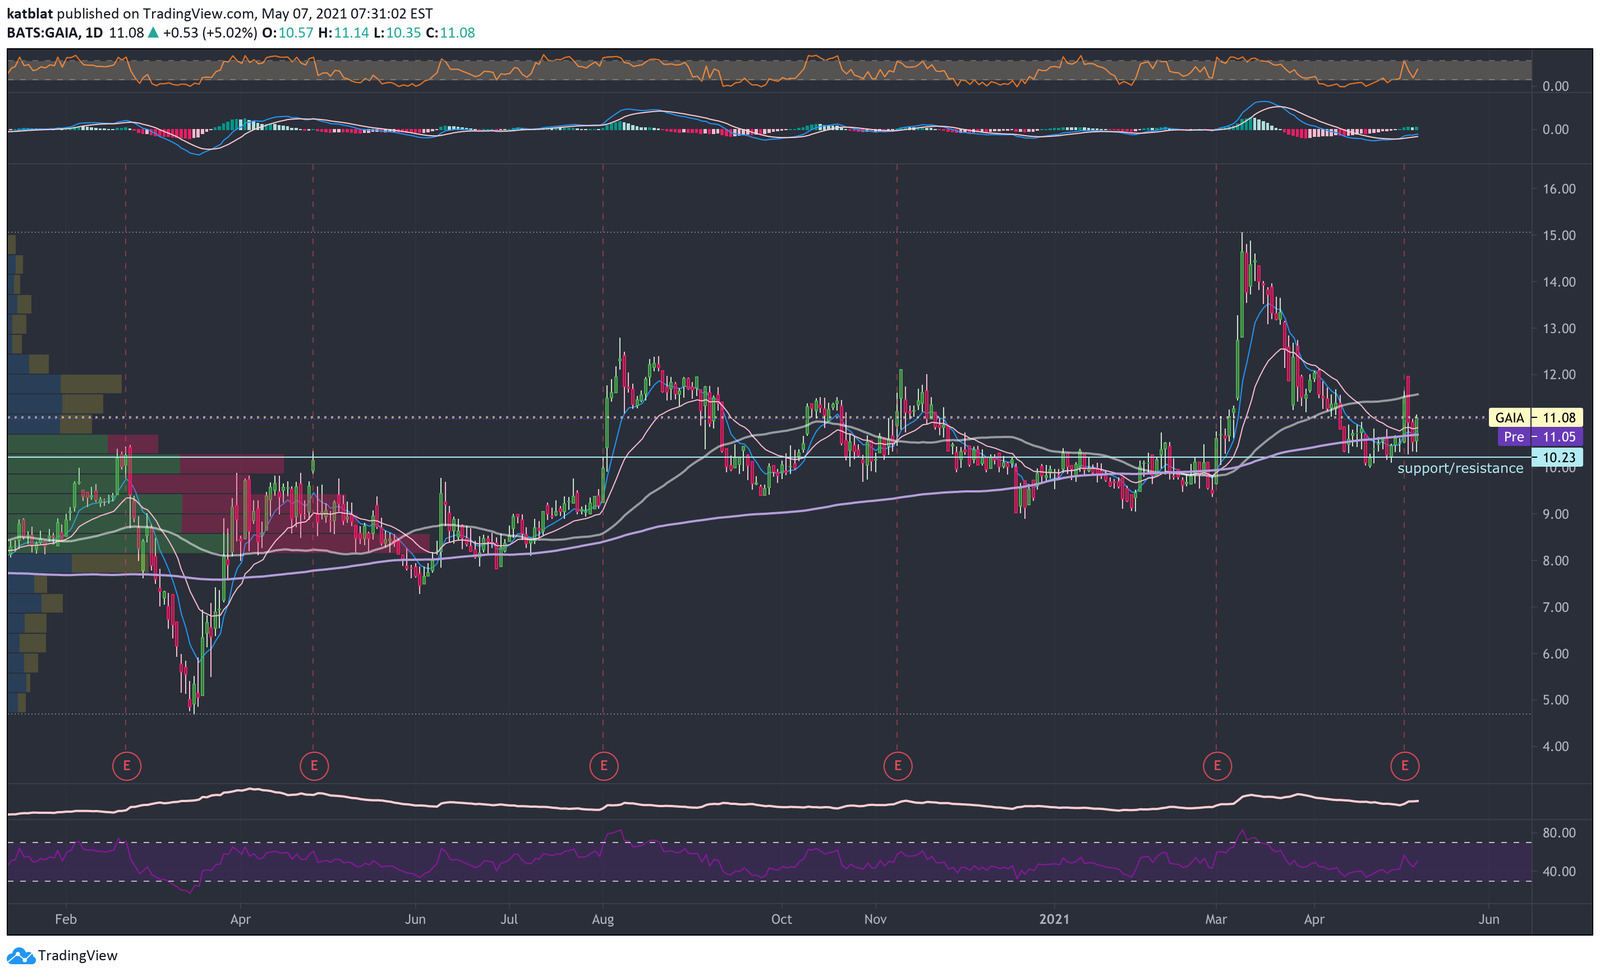Click the 14.00 price axis label

tap(1559, 282)
